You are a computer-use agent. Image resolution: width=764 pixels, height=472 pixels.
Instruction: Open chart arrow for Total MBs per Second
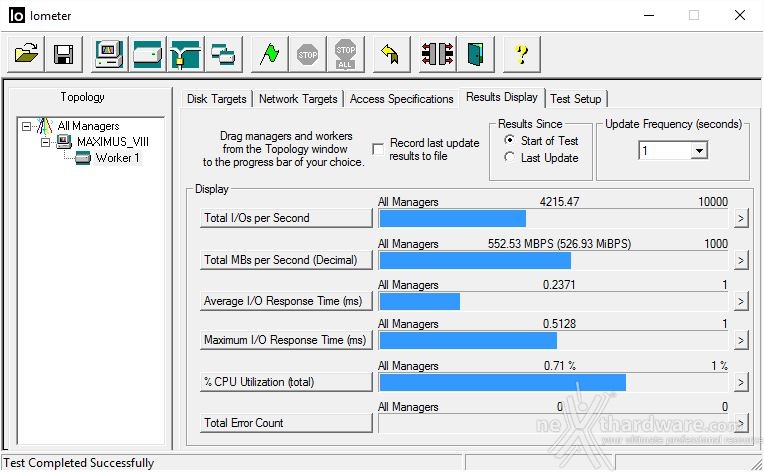741,260
